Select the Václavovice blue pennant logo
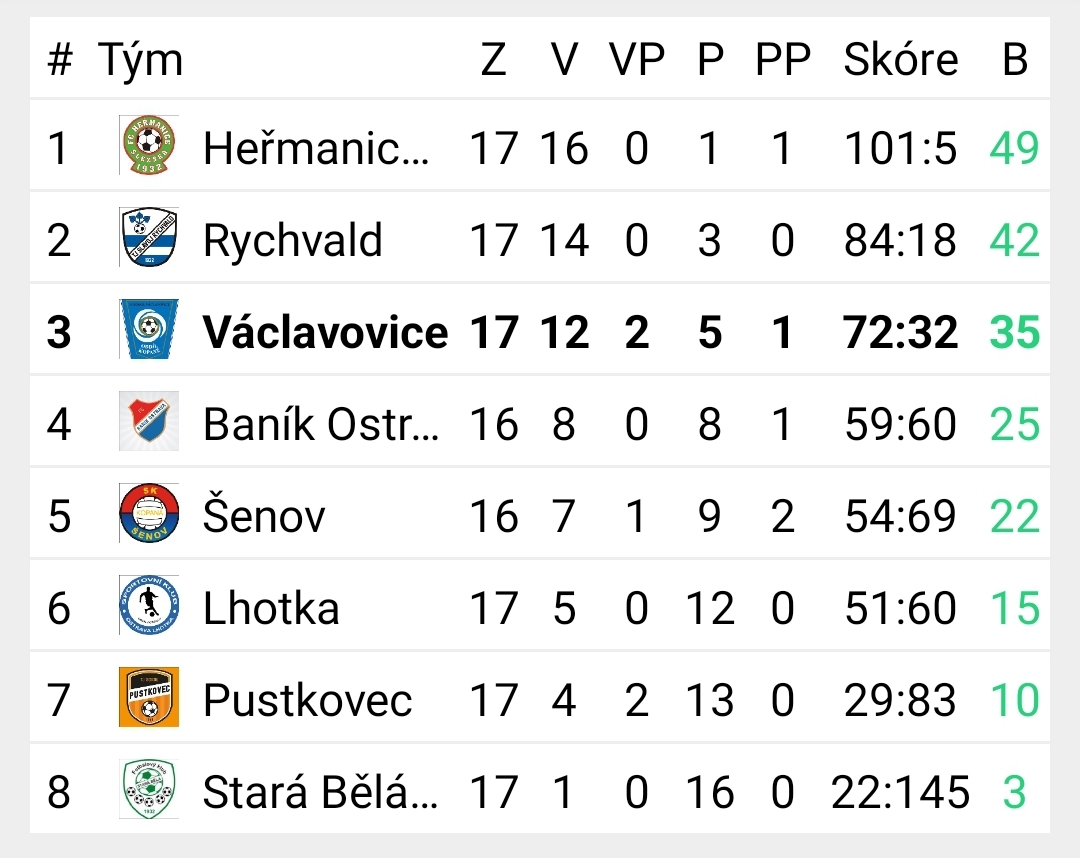 [149, 329]
